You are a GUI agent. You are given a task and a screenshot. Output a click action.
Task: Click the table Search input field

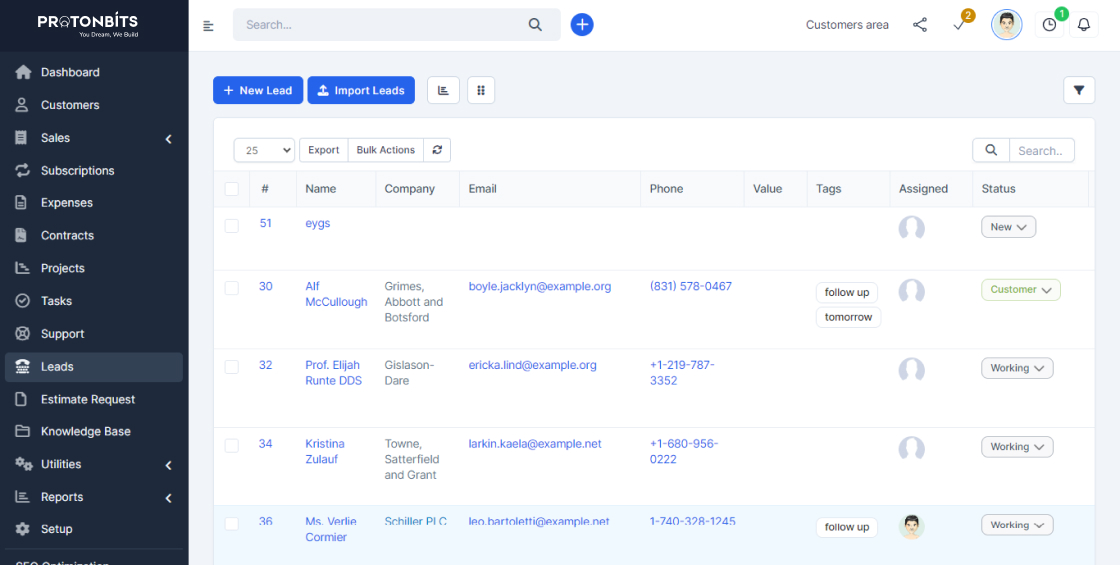tap(1040, 150)
